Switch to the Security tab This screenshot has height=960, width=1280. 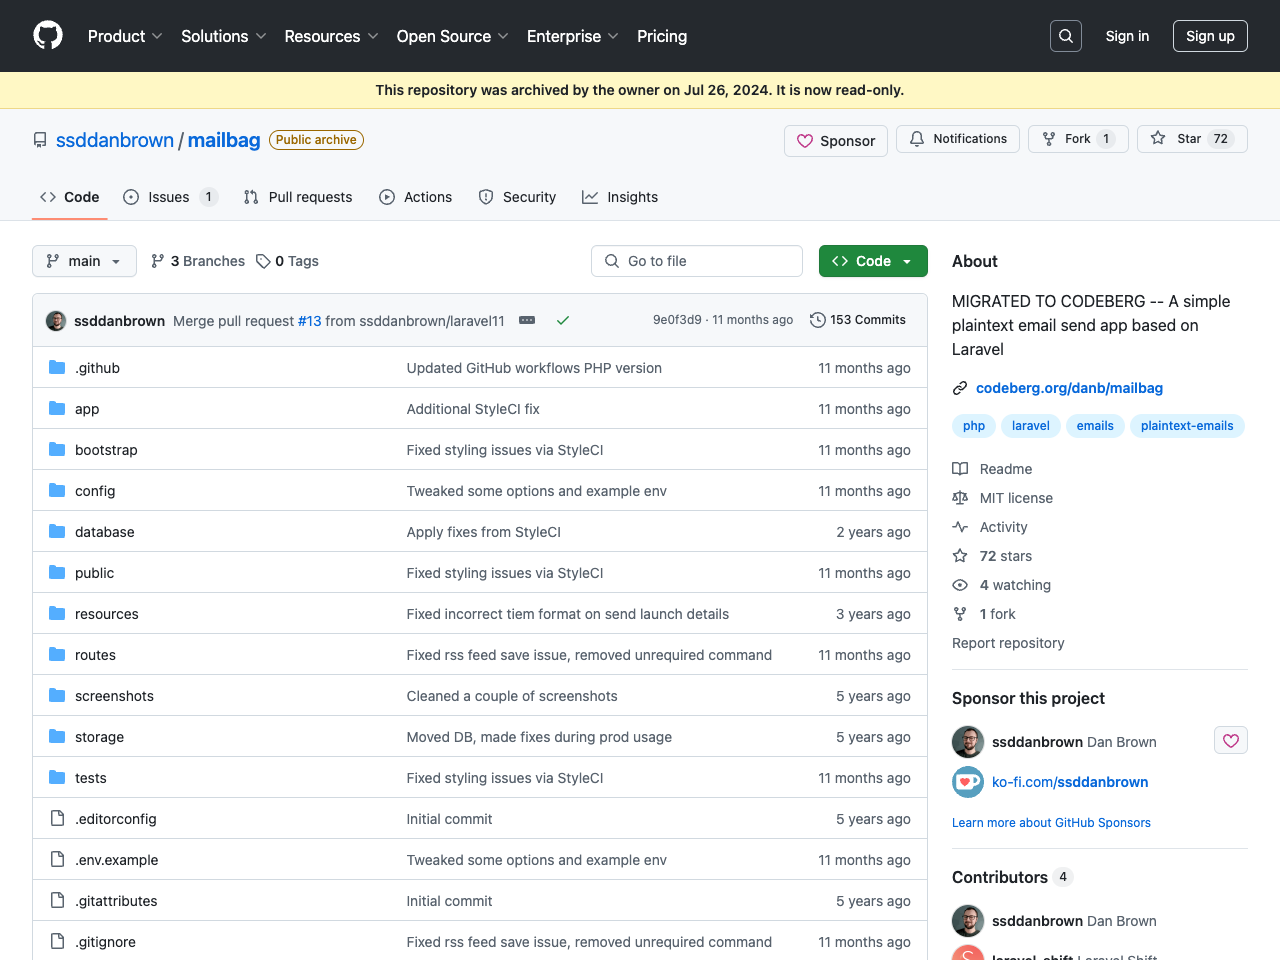tap(517, 197)
